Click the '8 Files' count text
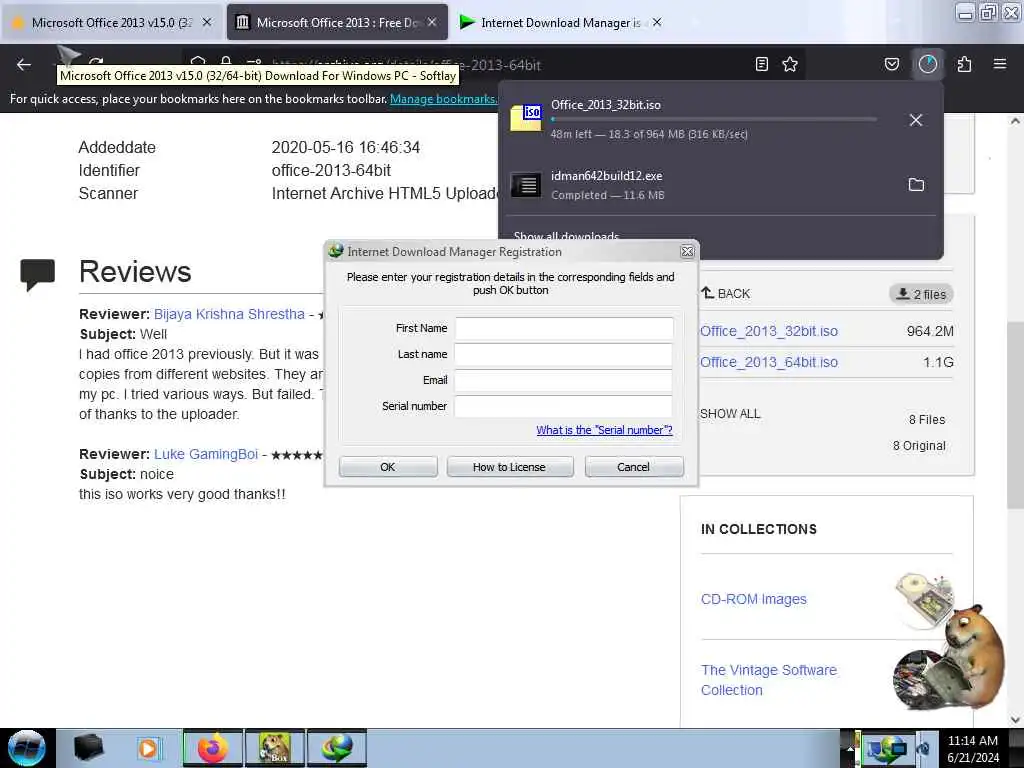 click(x=927, y=420)
